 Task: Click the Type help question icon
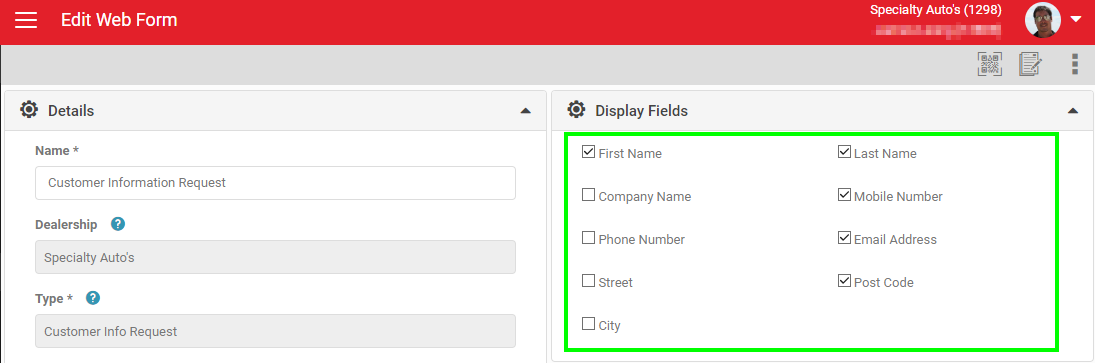(93, 298)
